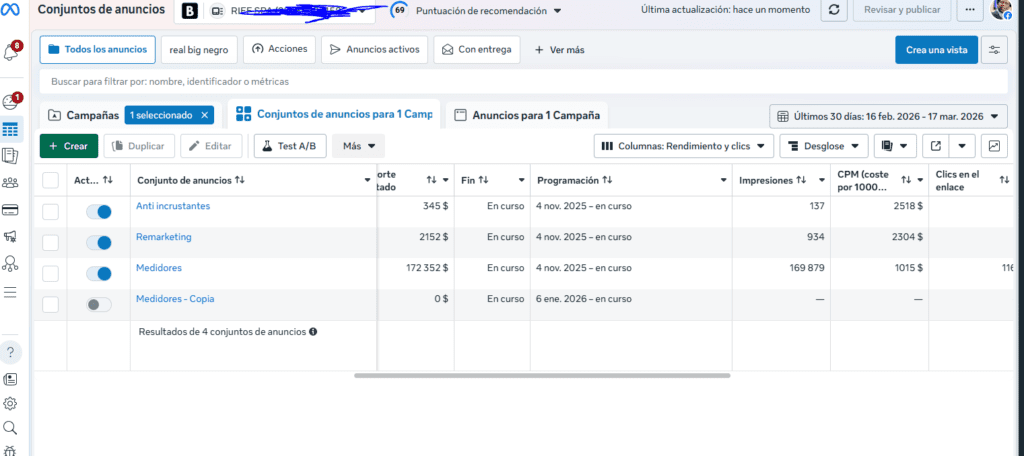Screen dimensions: 1024x456
Task: Open the billing credit card icon in sidebar
Action: (x=10, y=210)
